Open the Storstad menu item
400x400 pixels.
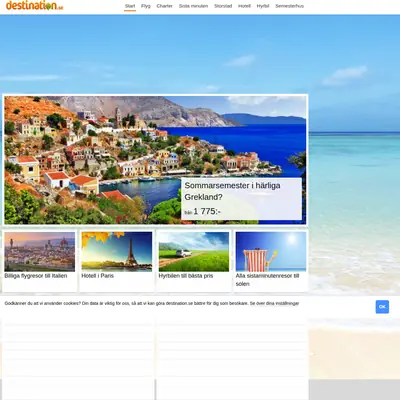(223, 6)
